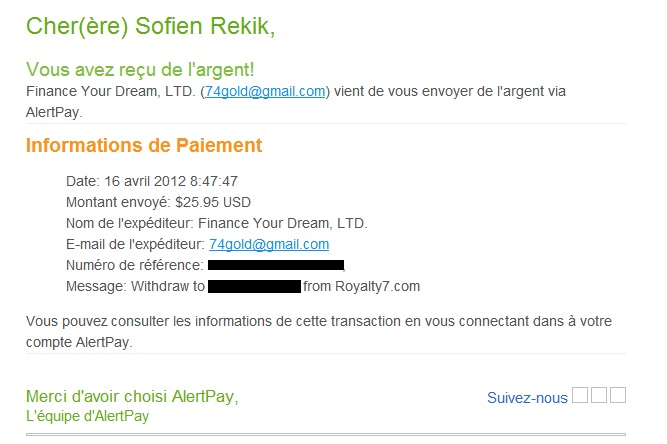Image resolution: width=667 pixels, height=444 pixels.
Task: Click the L'équipe d'AlertPay signature
Action: (x=88, y=416)
